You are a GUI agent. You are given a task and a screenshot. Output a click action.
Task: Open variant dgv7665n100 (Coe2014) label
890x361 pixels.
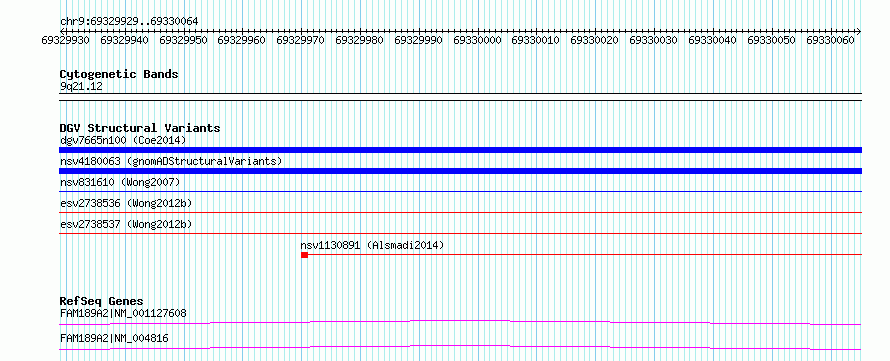coord(123,140)
